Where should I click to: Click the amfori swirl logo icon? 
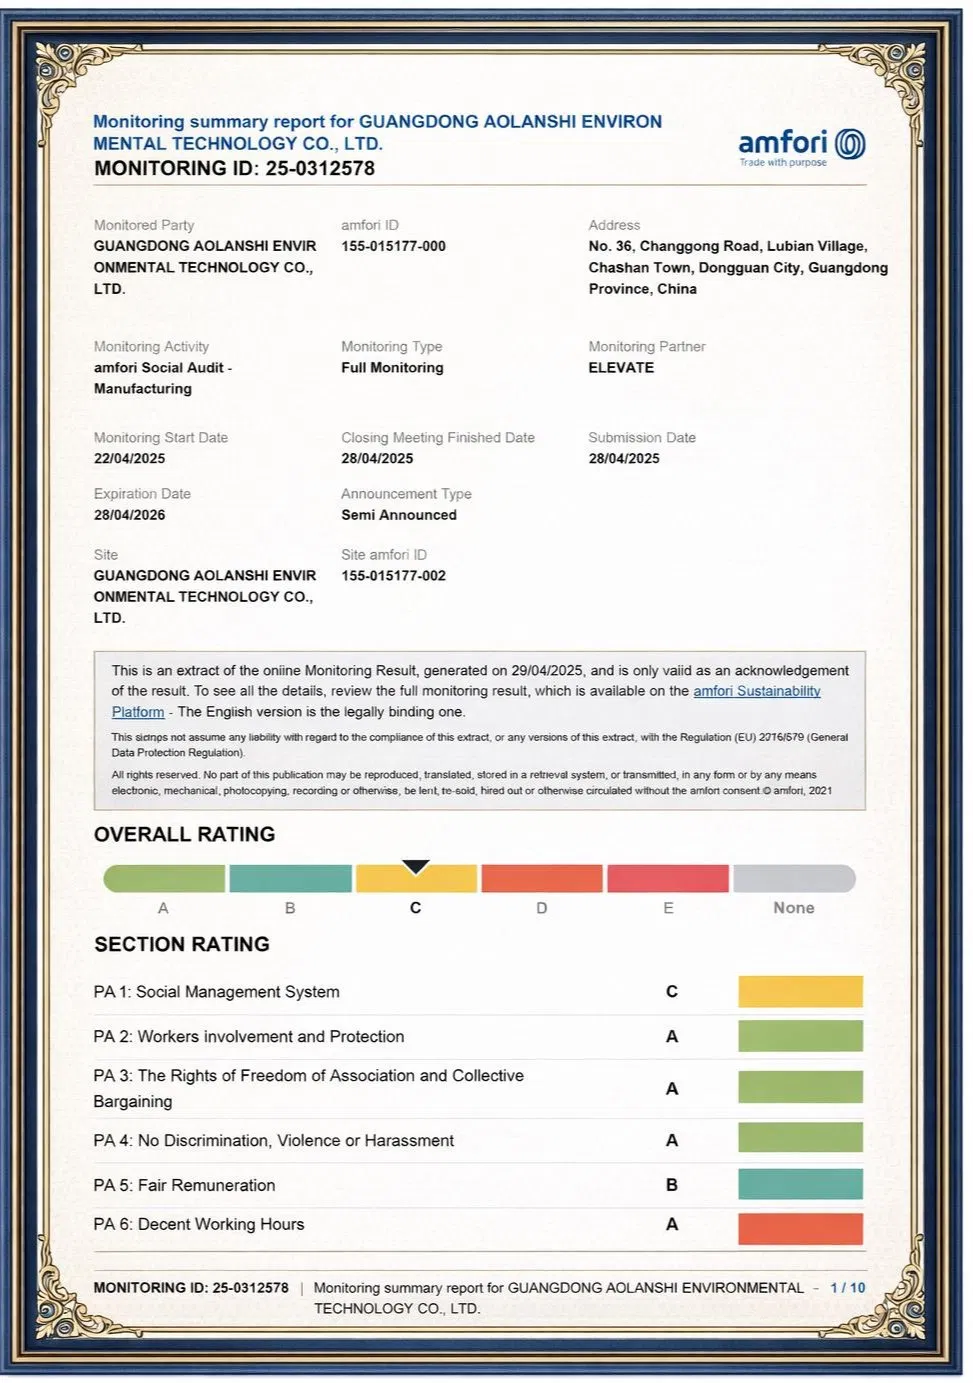(850, 144)
